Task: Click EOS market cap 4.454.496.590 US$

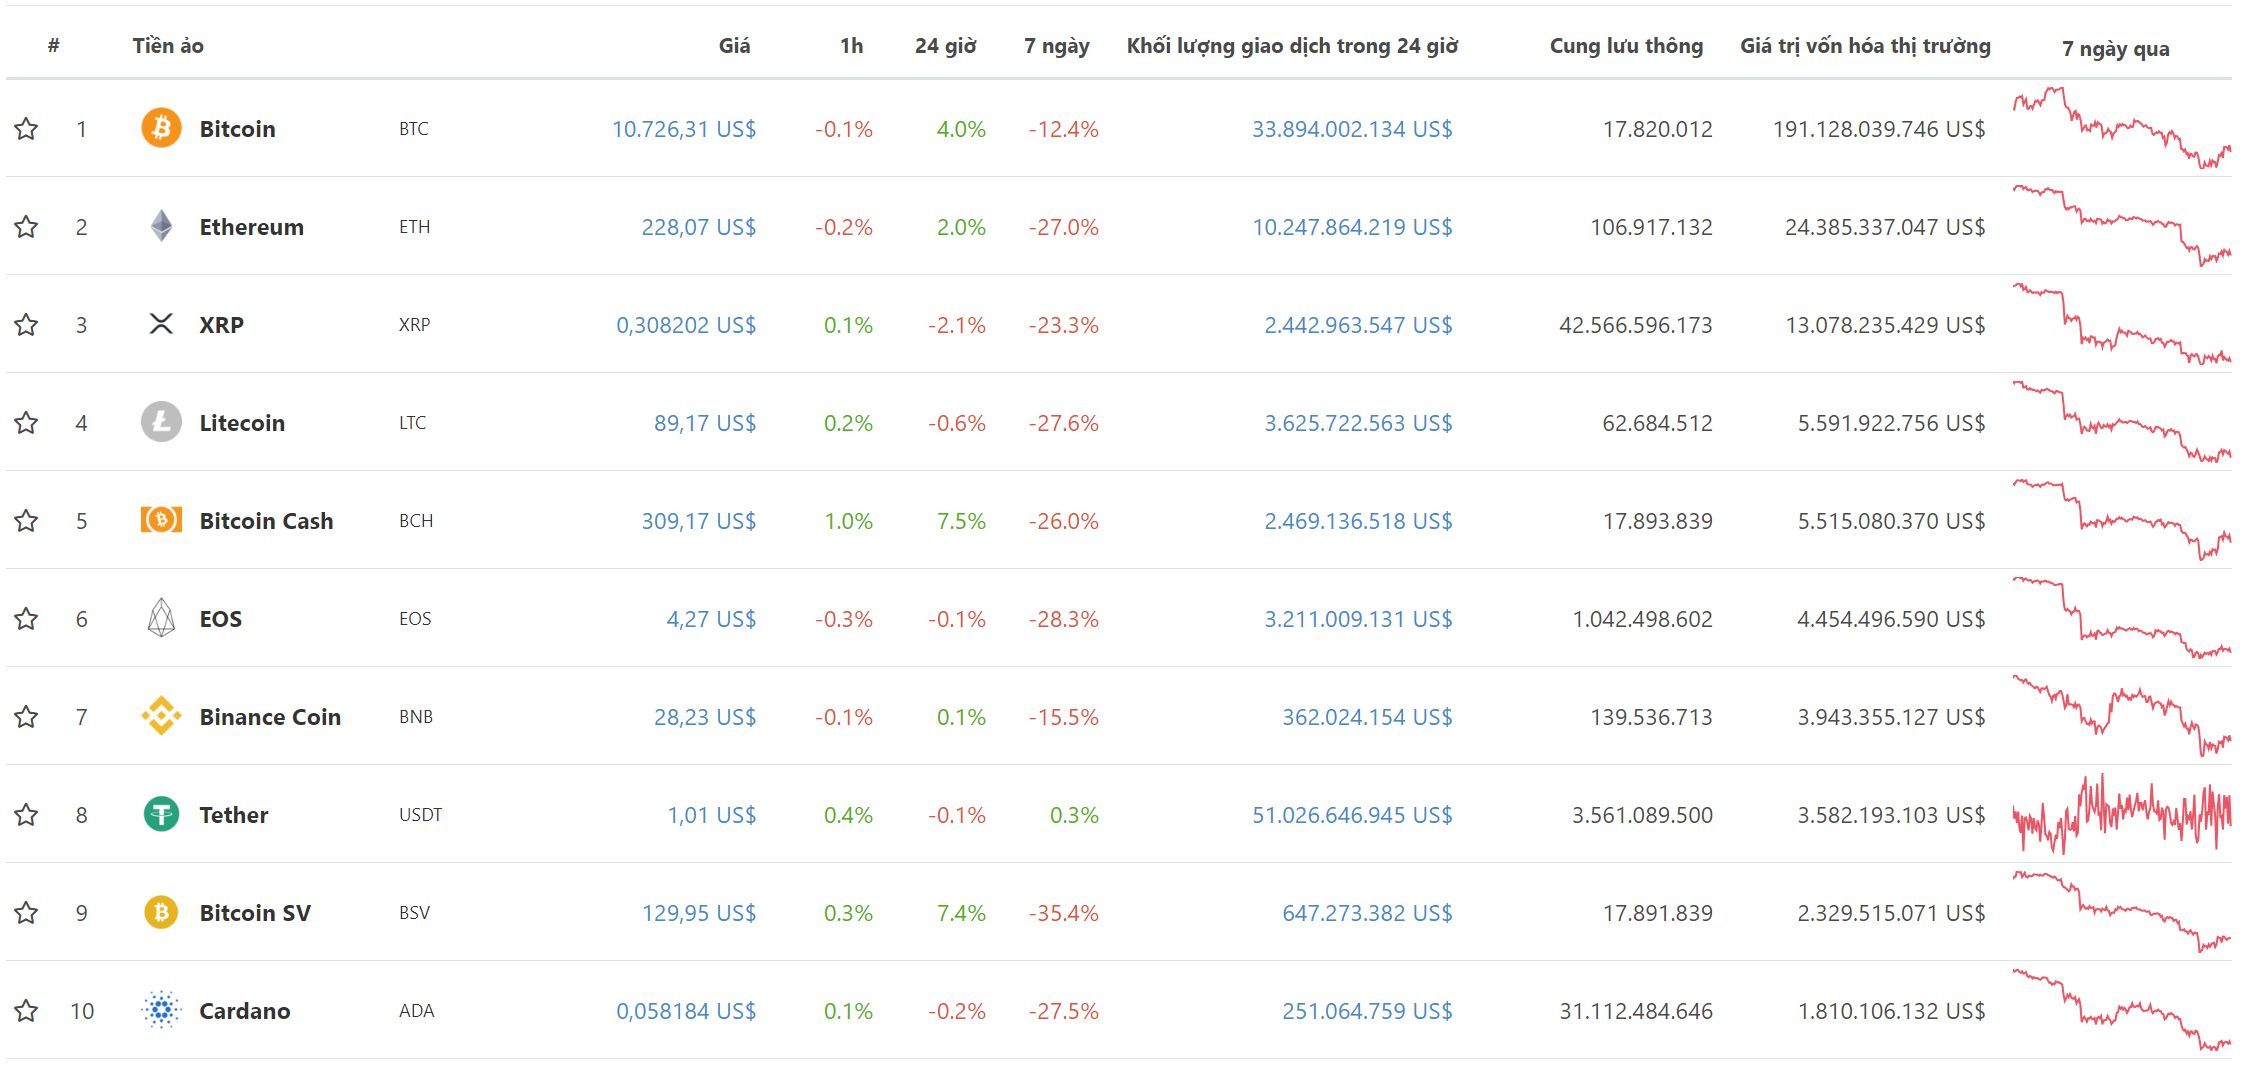Action: [x=1891, y=619]
